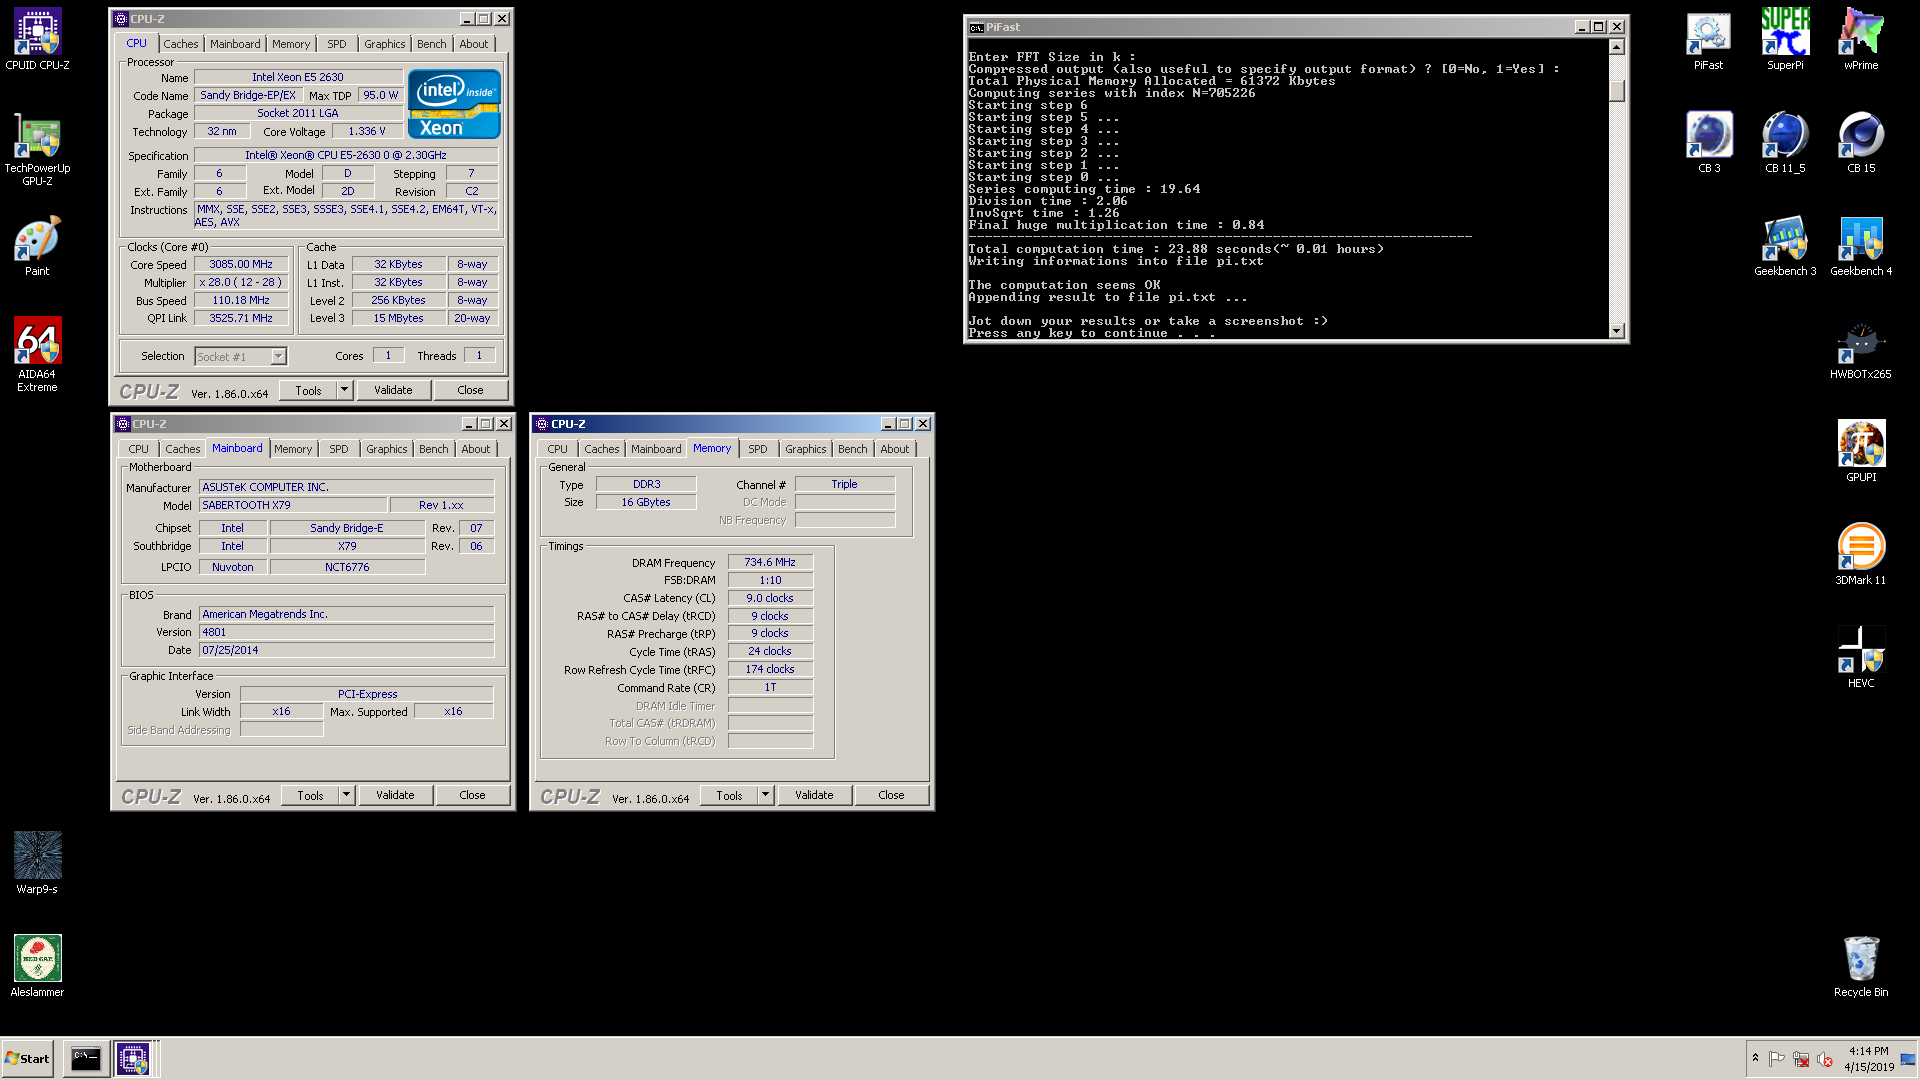Click the Triple channel value

click(845, 484)
